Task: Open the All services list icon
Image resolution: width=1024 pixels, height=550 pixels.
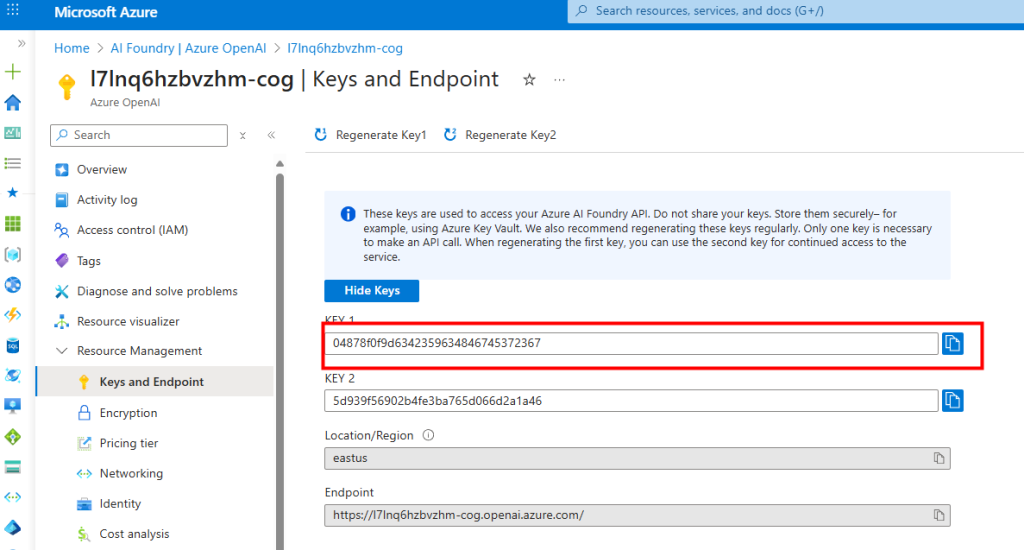Action: 12,163
